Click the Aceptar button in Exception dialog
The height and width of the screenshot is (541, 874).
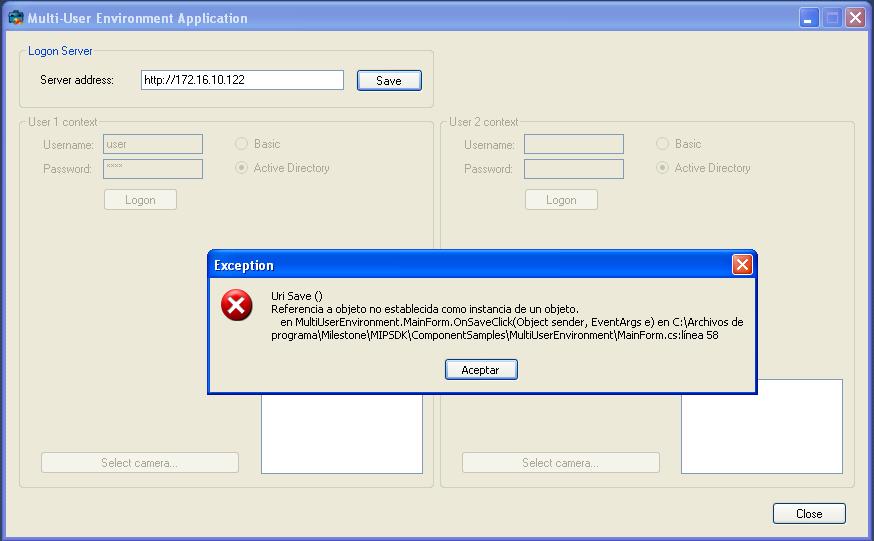[481, 370]
